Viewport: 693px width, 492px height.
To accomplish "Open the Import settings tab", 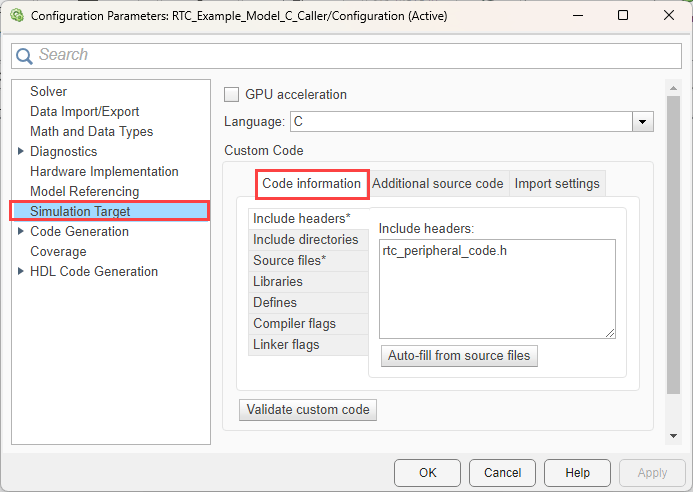I will (557, 184).
